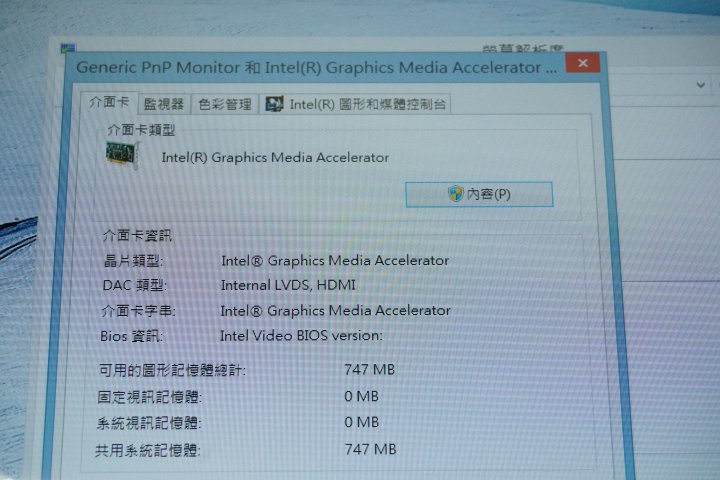Viewport: 720px width, 480px height.
Task: Click the 介面卡類型 group heading
Action: [x=141, y=130]
